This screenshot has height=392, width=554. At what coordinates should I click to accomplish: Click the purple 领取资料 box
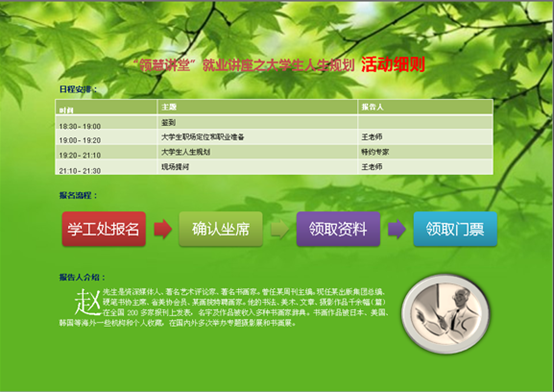click(x=338, y=229)
